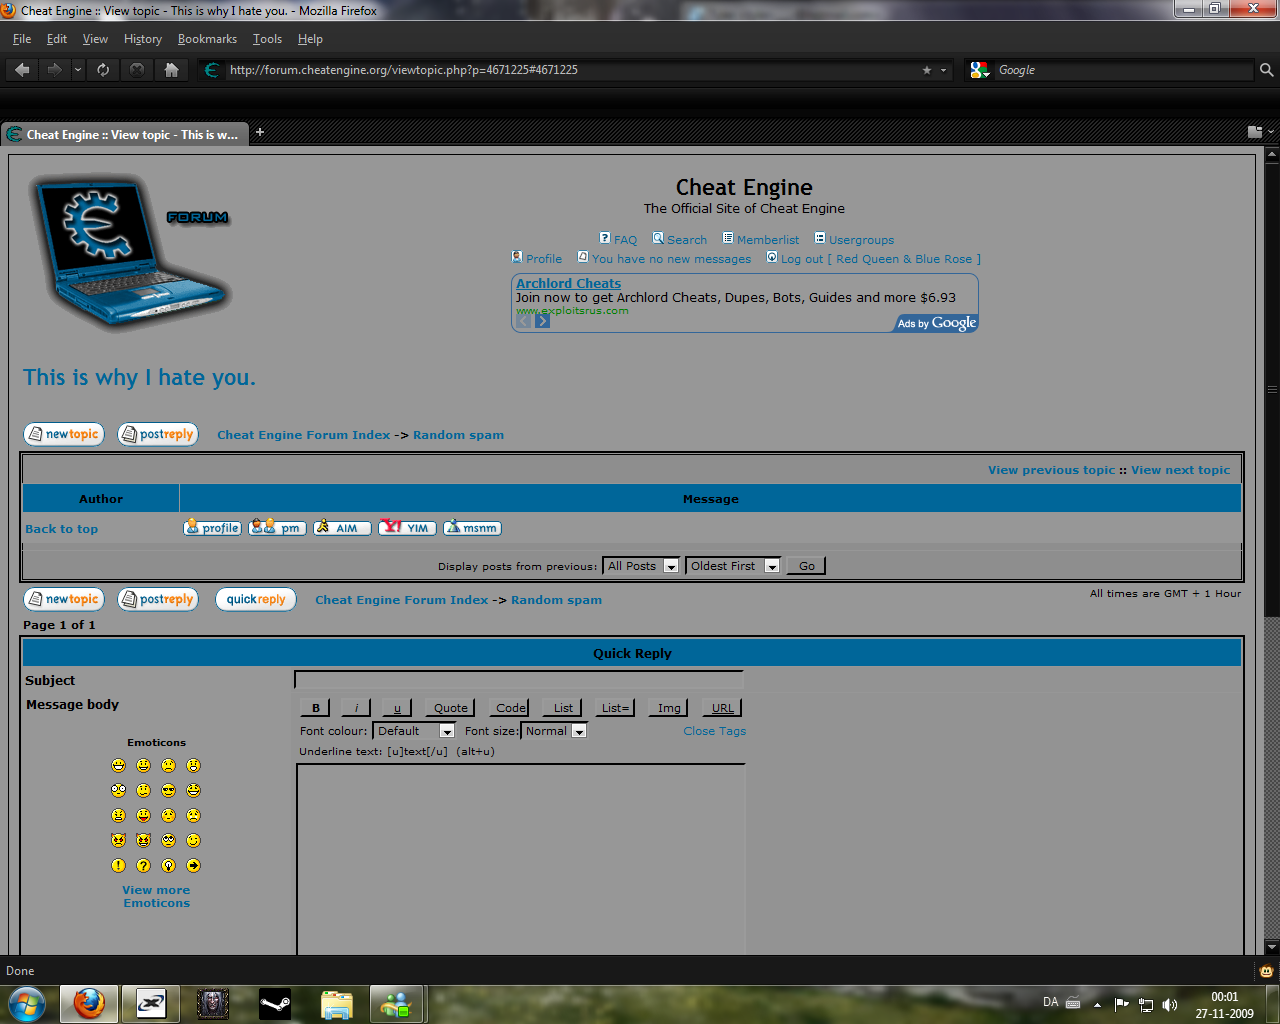Open the Memberlist link
Image resolution: width=1280 pixels, height=1024 pixels.
coord(768,240)
